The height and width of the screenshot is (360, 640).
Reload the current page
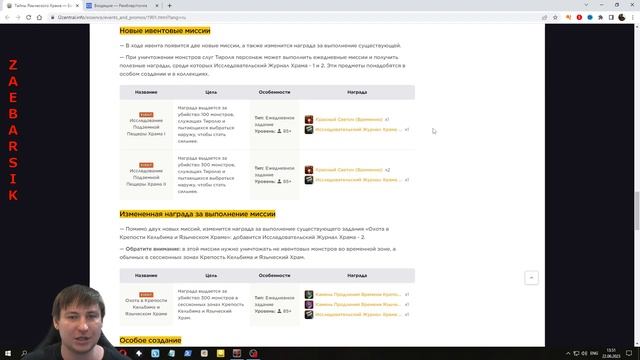(29, 18)
